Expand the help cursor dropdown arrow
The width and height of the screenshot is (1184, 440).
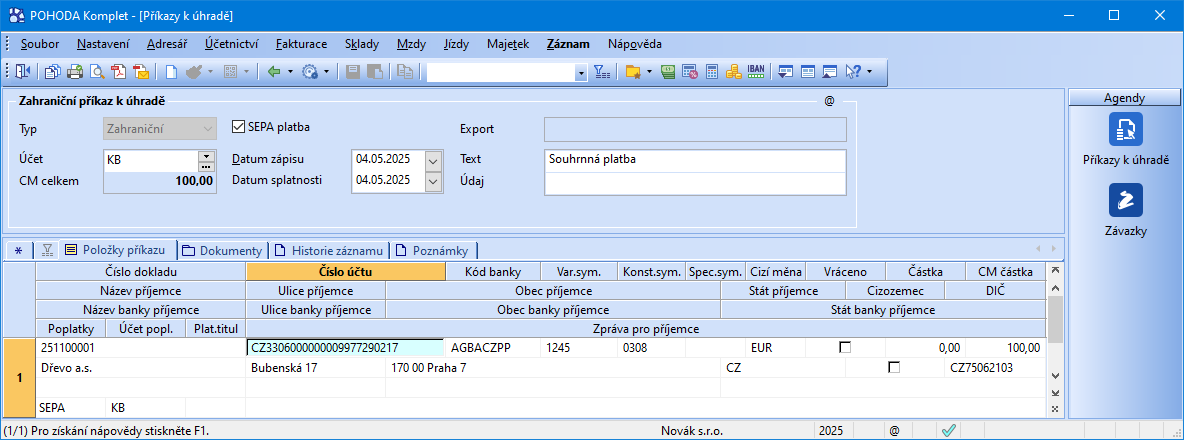click(x=869, y=72)
